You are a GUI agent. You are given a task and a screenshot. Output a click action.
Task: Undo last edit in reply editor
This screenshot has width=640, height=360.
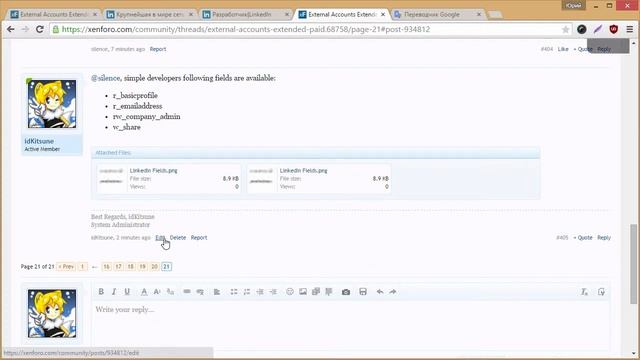(380, 291)
